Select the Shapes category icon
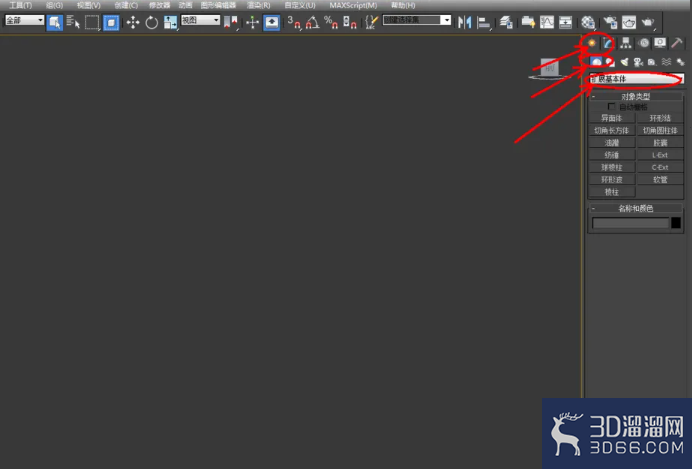This screenshot has width=692, height=469. click(610, 62)
